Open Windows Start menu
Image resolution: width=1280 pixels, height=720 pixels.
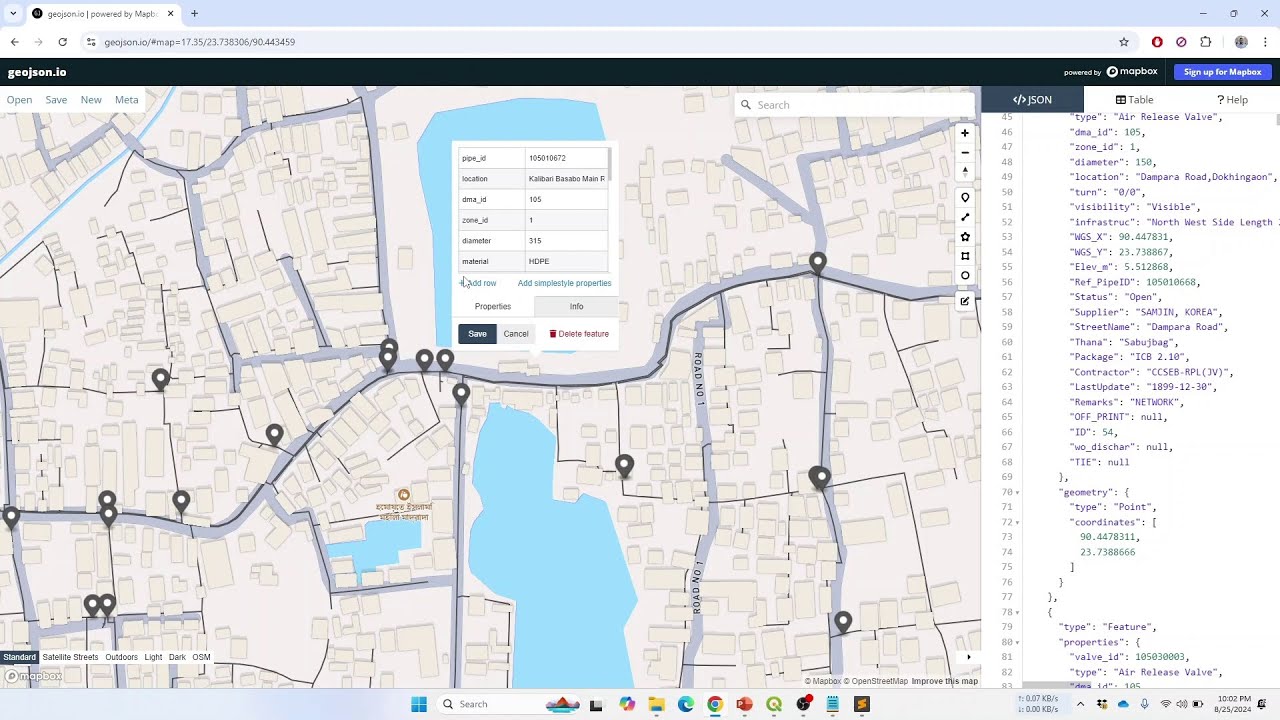pyautogui.click(x=419, y=704)
